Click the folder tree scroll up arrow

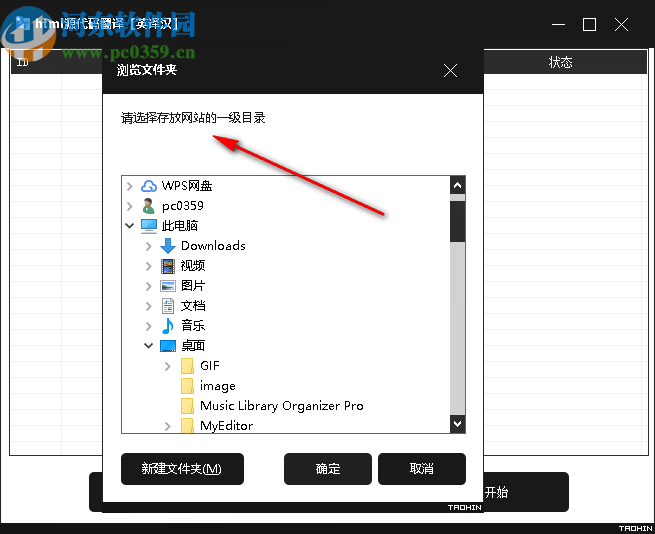(x=457, y=185)
